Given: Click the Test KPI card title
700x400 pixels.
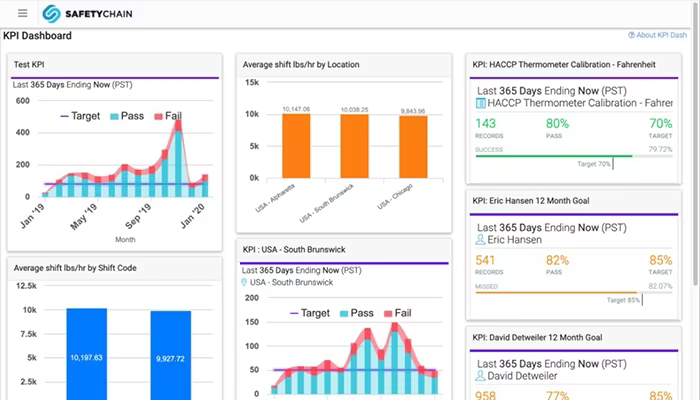Looking at the screenshot, I should point(29,65).
